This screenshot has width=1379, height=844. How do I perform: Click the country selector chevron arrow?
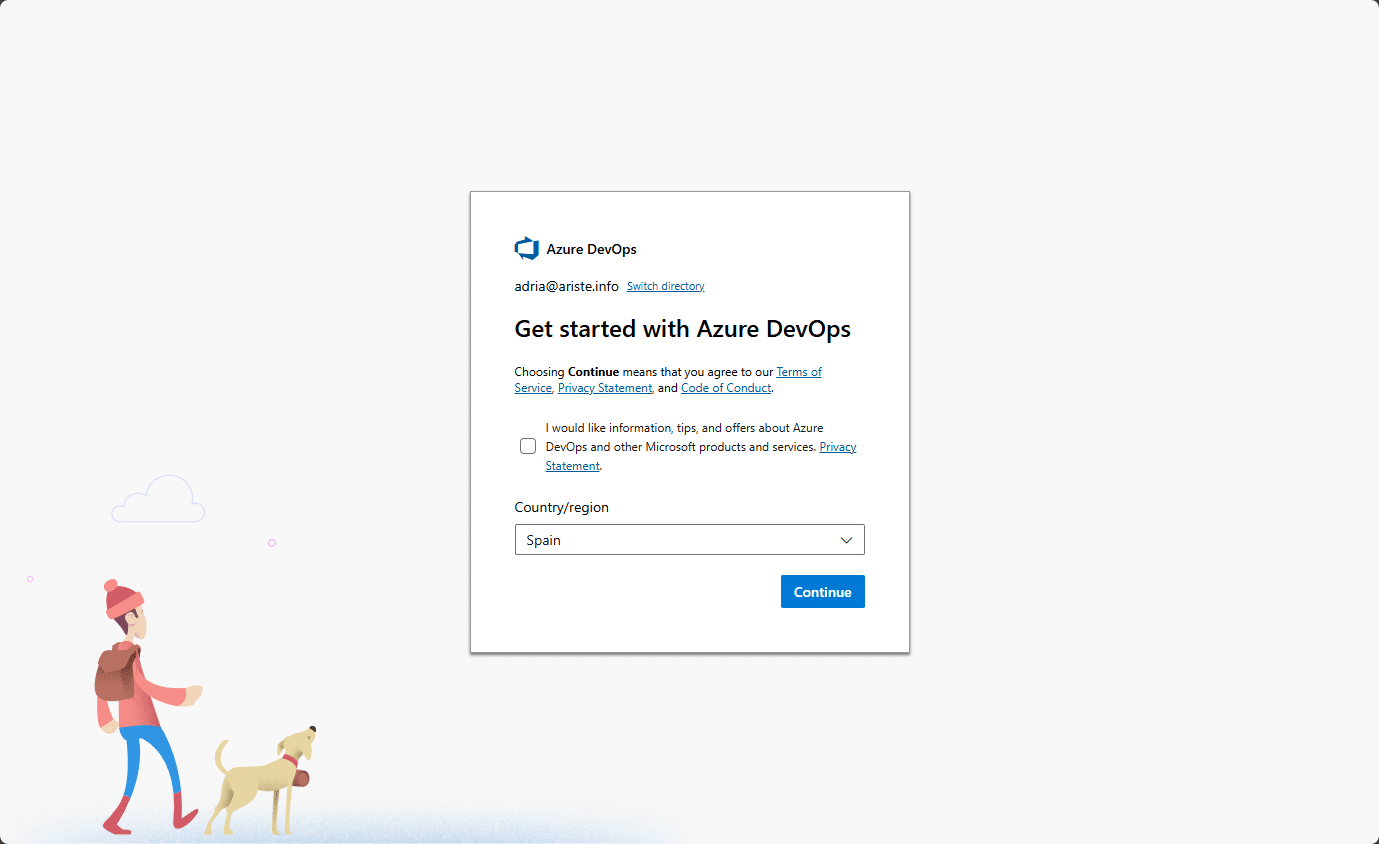point(847,539)
